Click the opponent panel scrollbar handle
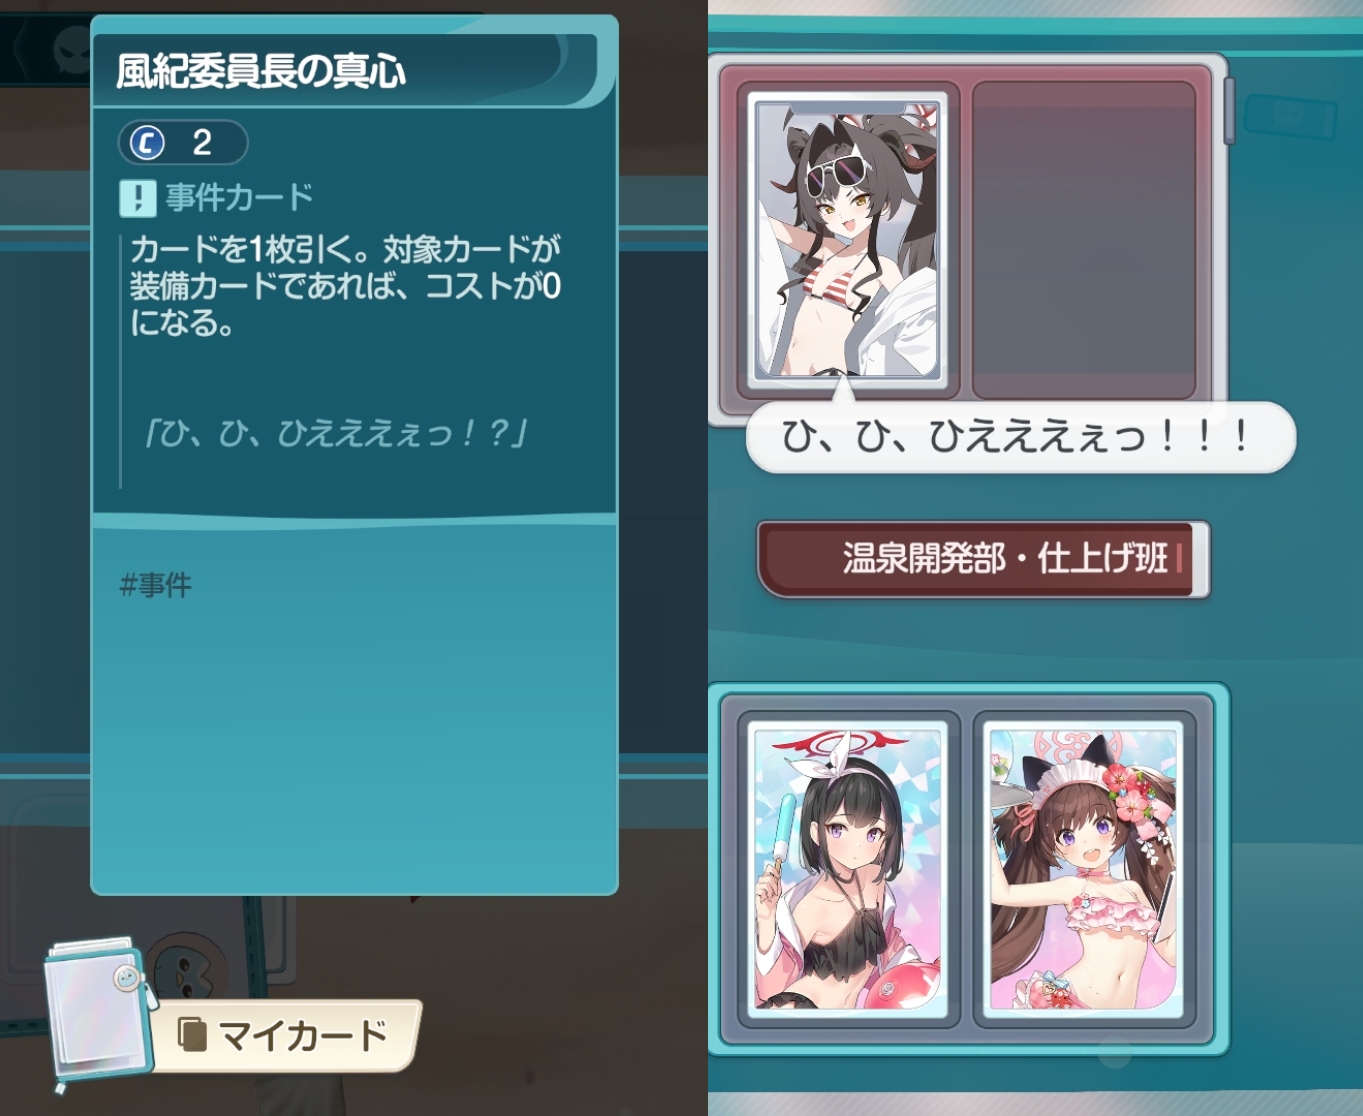Screen dimensions: 1363x1116 click(x=1229, y=111)
